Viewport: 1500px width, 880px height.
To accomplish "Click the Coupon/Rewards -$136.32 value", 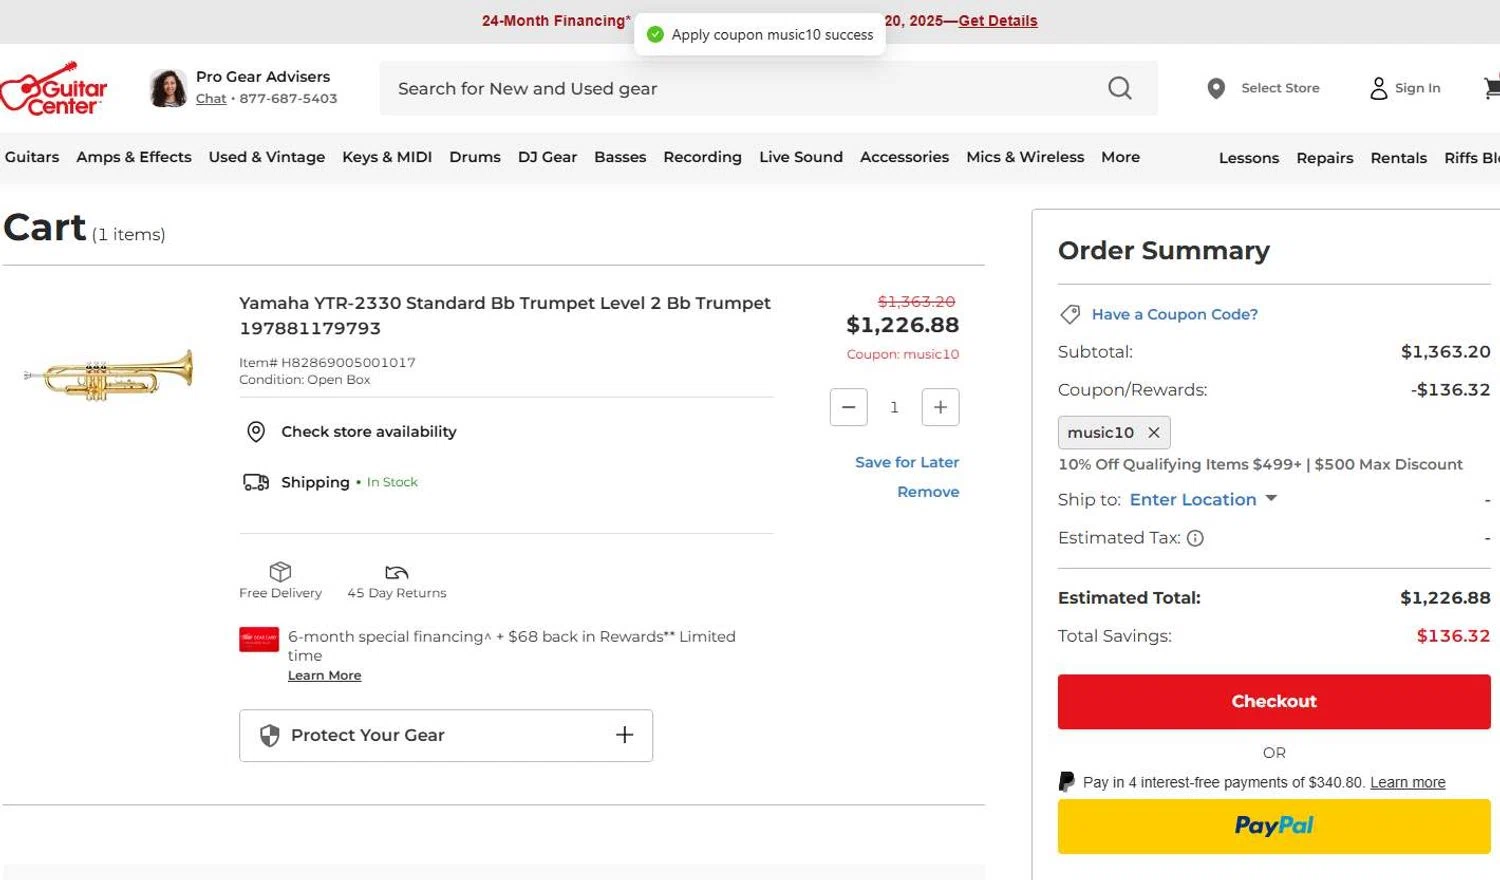I will coord(1450,390).
